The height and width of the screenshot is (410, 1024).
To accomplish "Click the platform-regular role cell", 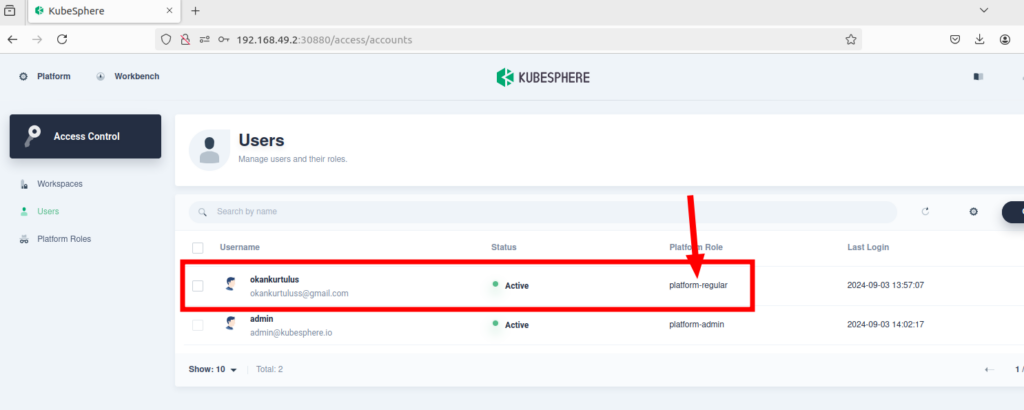I will 698,285.
